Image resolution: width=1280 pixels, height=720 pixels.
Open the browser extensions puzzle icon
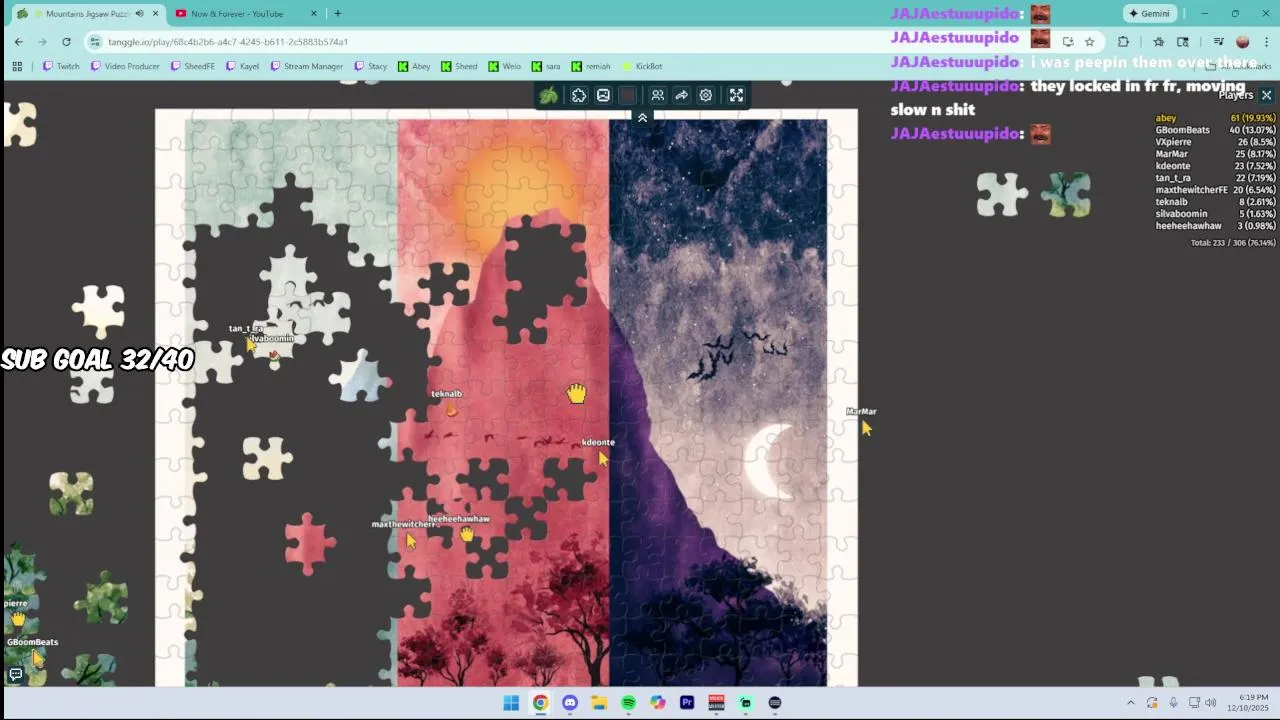pyautogui.click(x=1123, y=42)
